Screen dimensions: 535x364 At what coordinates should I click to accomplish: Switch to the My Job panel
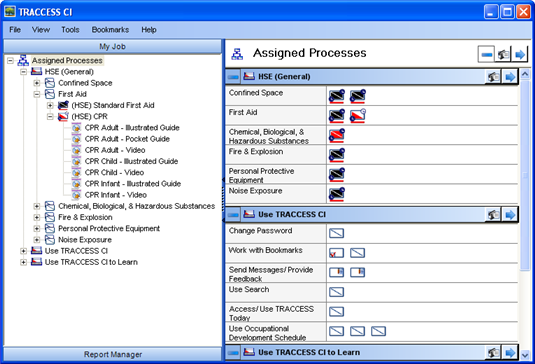point(113,46)
